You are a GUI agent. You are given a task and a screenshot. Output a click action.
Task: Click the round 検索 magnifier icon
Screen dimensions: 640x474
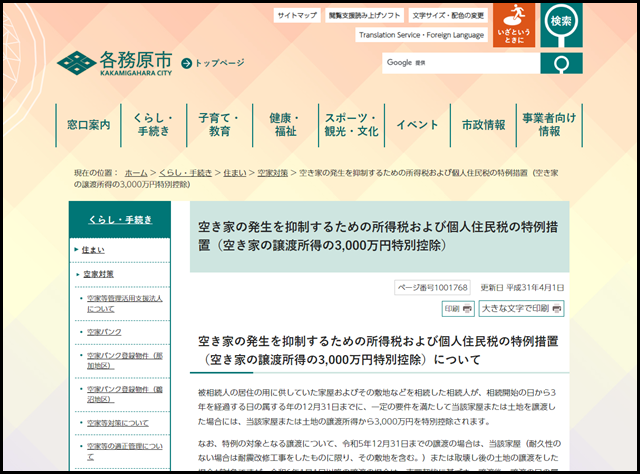[561, 25]
